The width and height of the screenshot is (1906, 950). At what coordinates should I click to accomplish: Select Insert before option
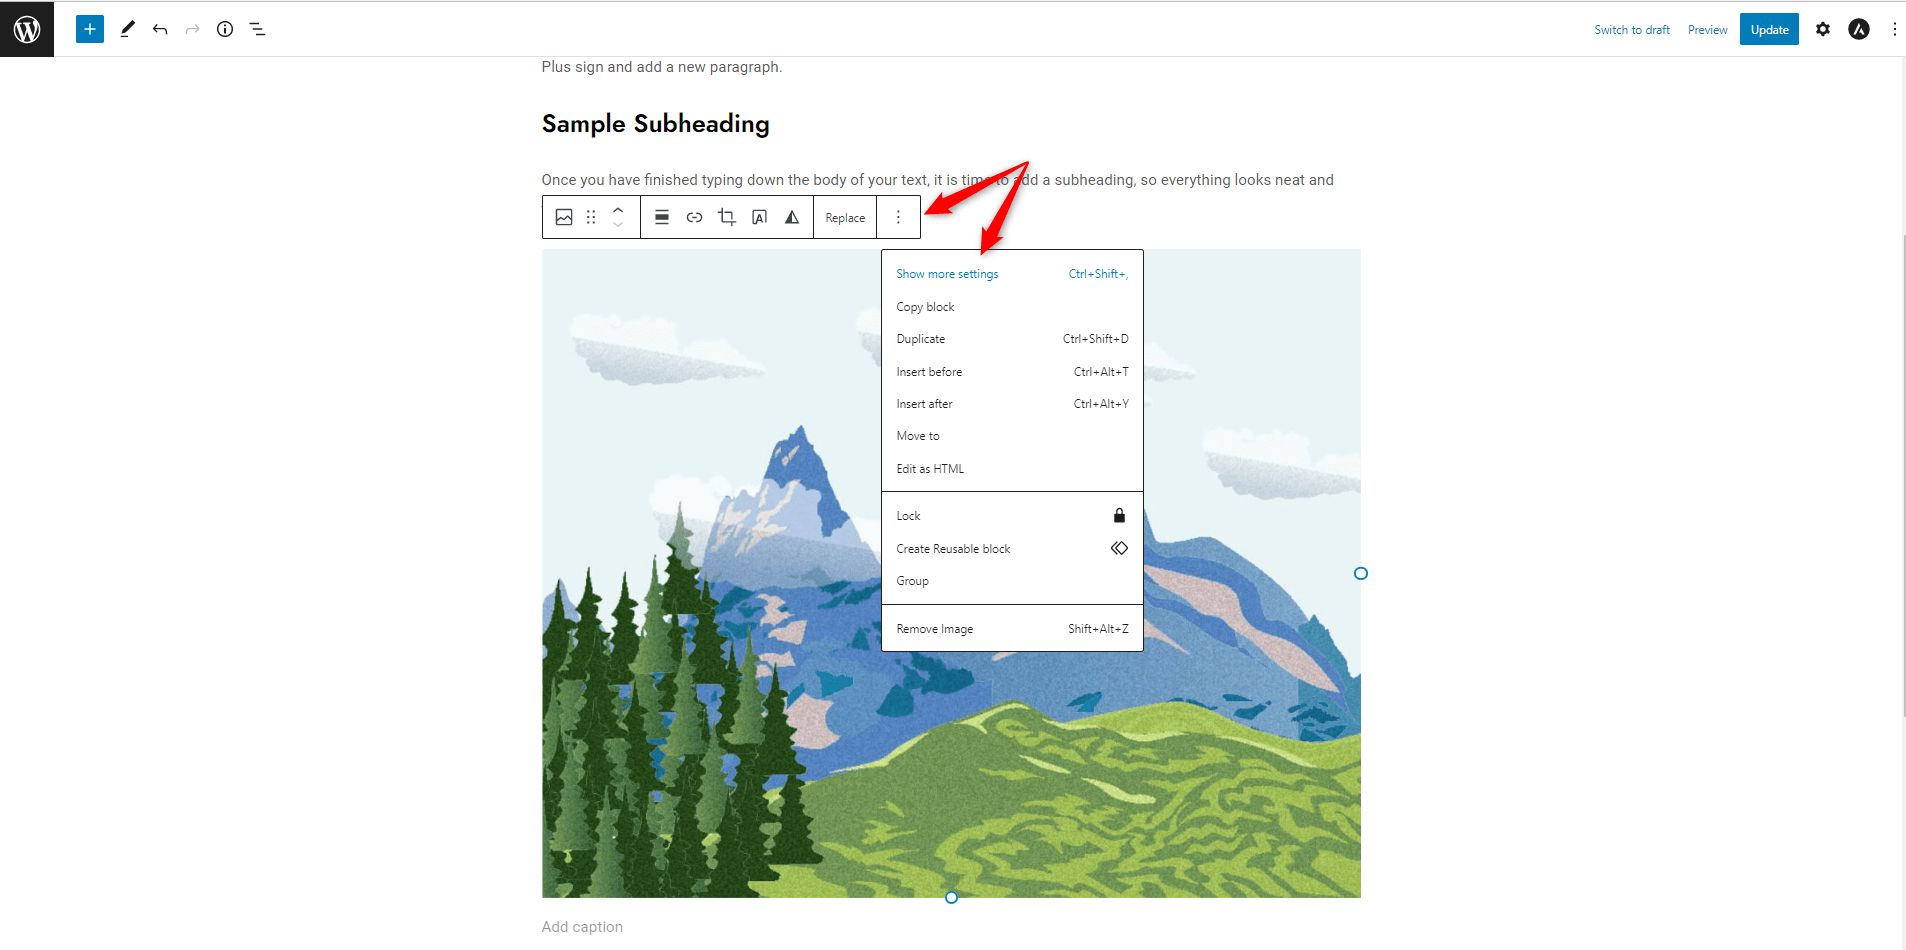[x=1012, y=372]
